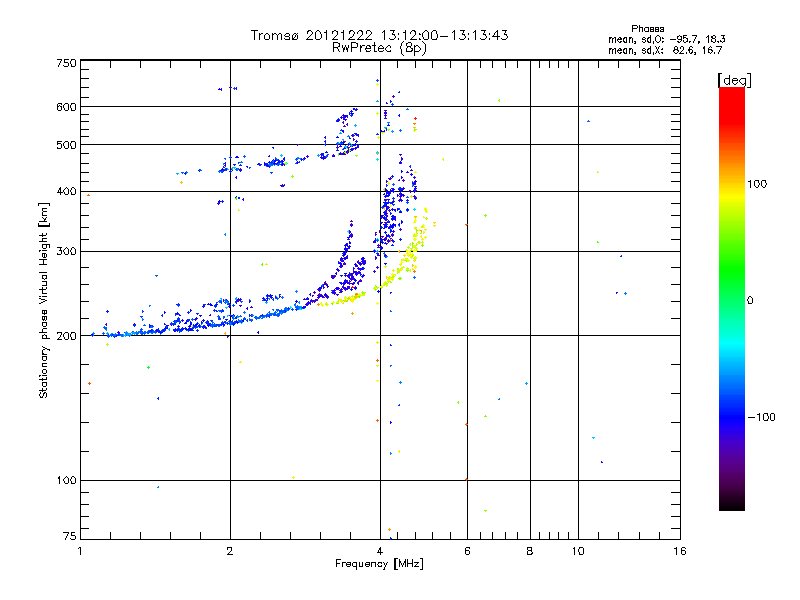Click the 'mean, sd,X: 82.6, 16.7' statistic
The height and width of the screenshot is (600, 800).
pyautogui.click(x=665, y=50)
